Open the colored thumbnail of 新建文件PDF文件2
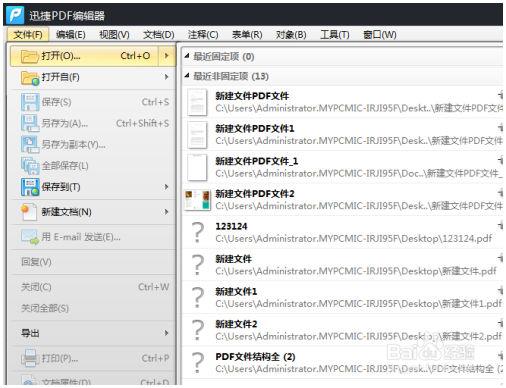The image size is (506, 388). 198,200
